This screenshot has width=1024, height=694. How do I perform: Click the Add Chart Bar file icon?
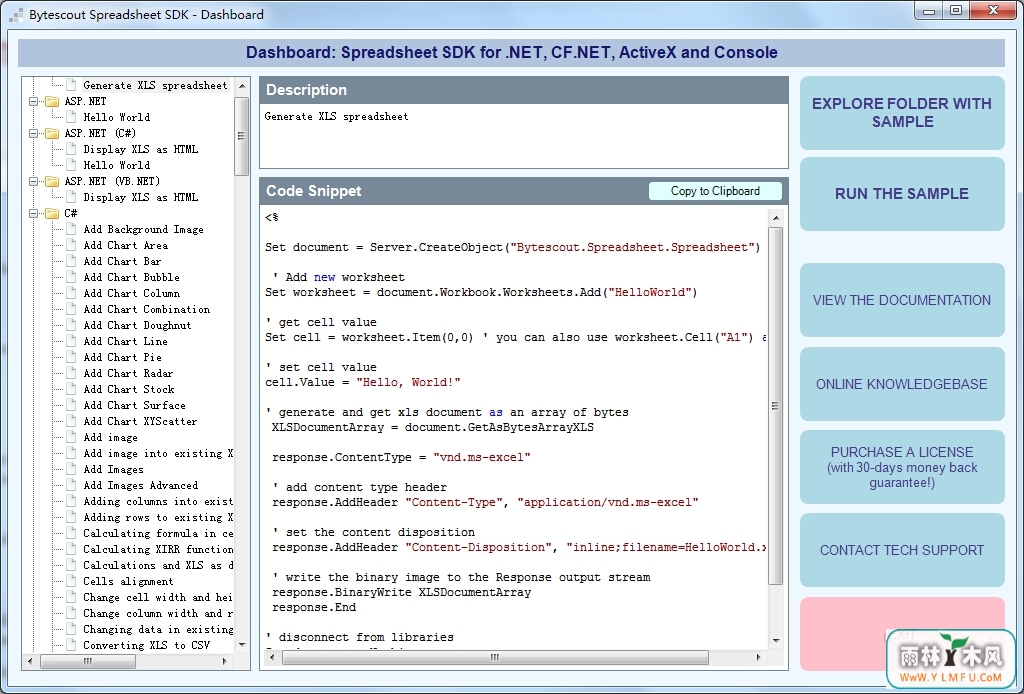[71, 261]
